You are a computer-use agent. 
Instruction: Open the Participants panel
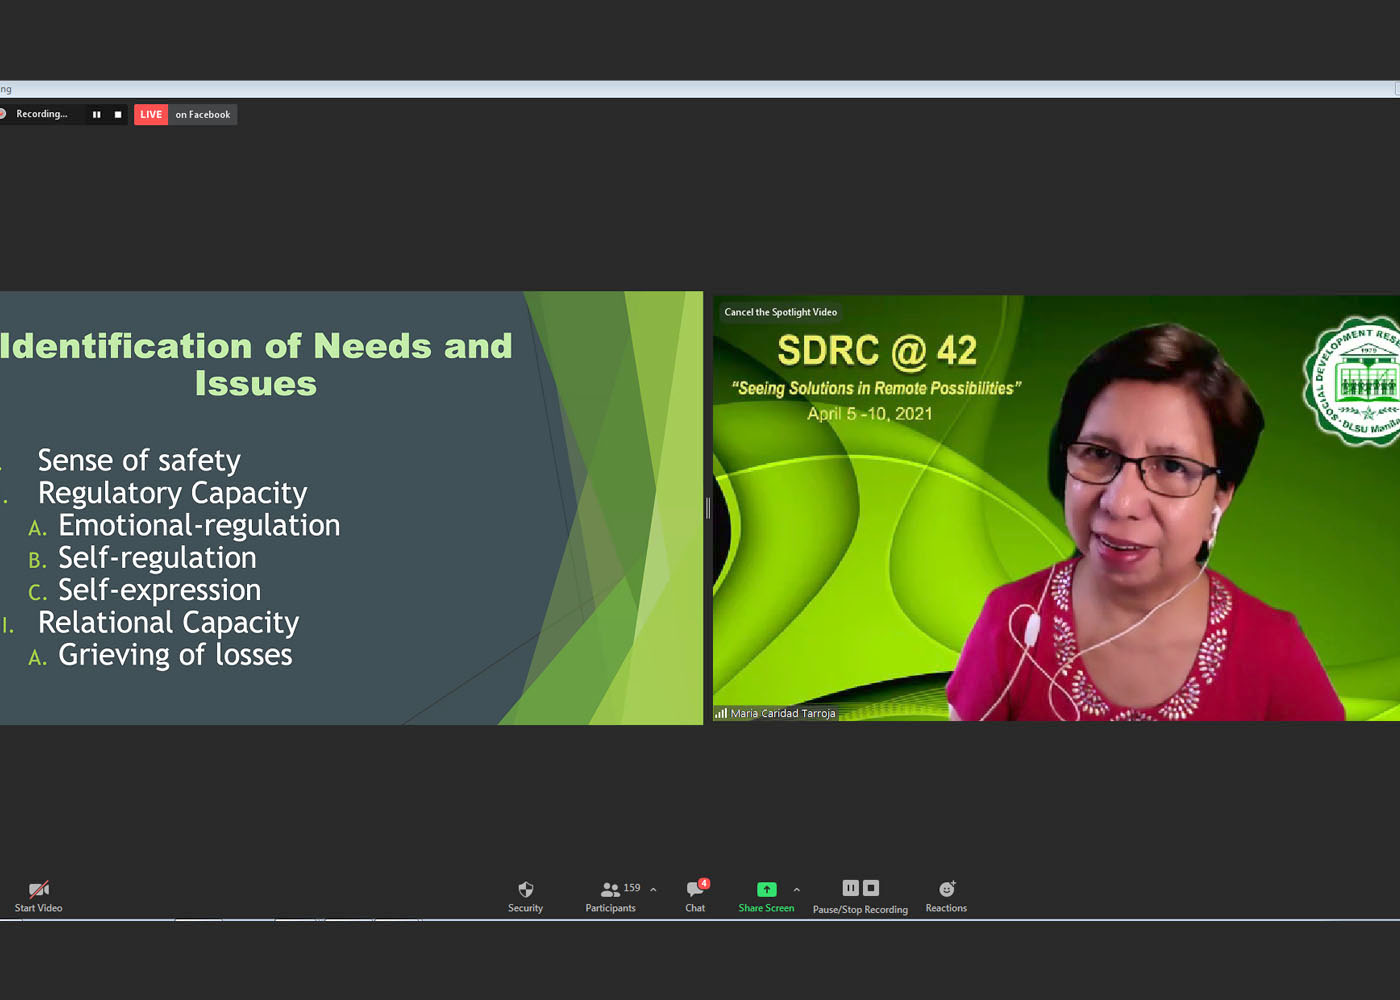point(610,889)
